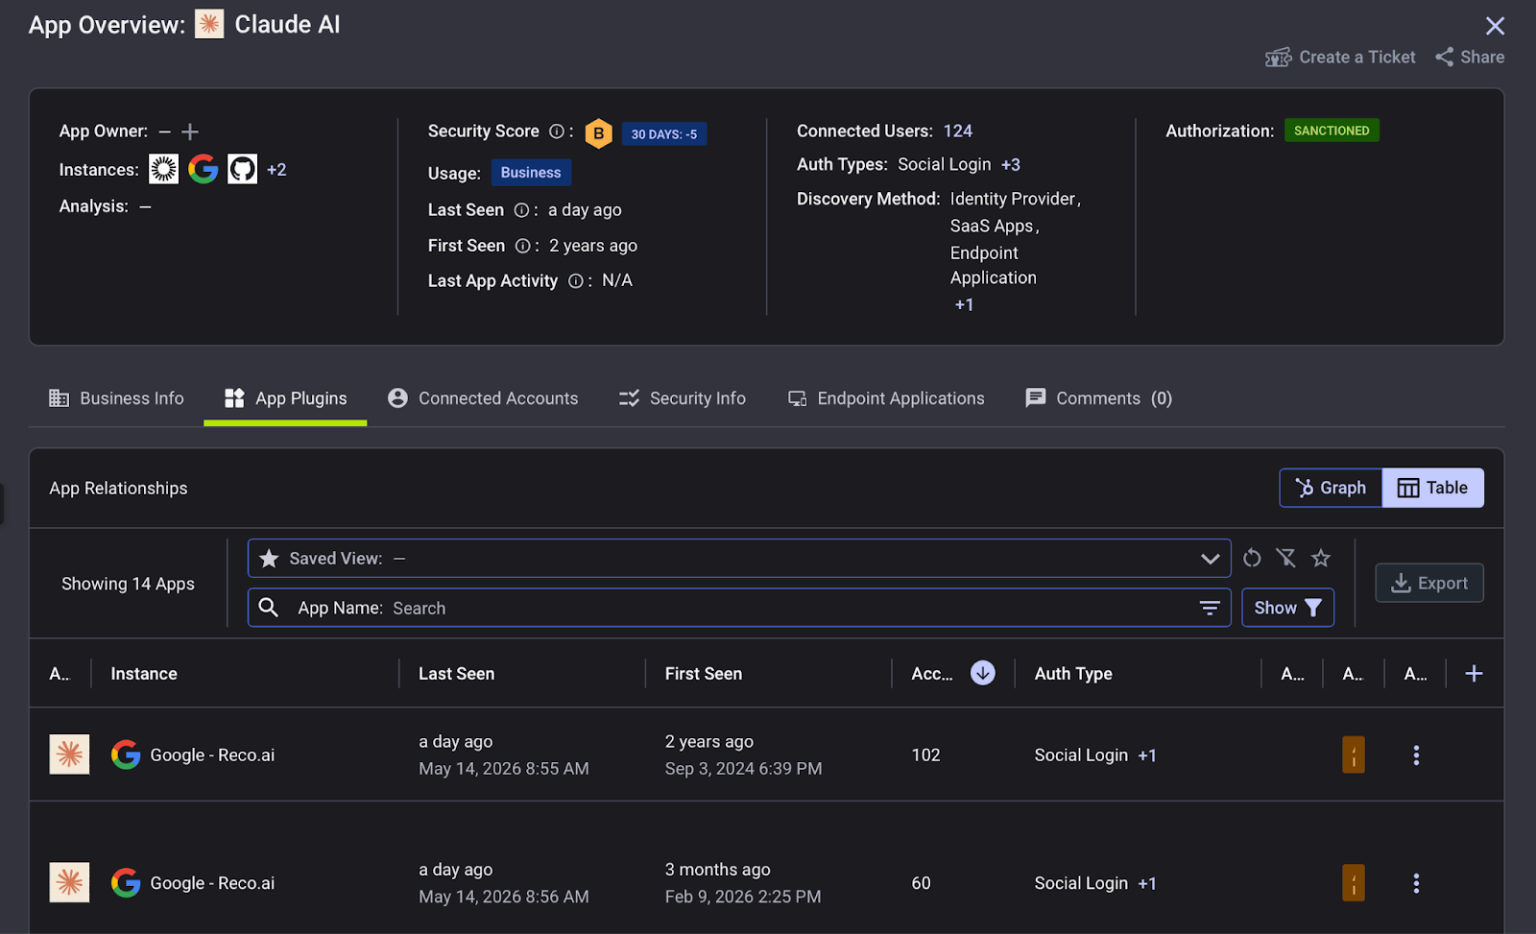Image resolution: width=1536 pixels, height=934 pixels.
Task: Toggle the Acc... column sort arrow
Action: click(983, 673)
